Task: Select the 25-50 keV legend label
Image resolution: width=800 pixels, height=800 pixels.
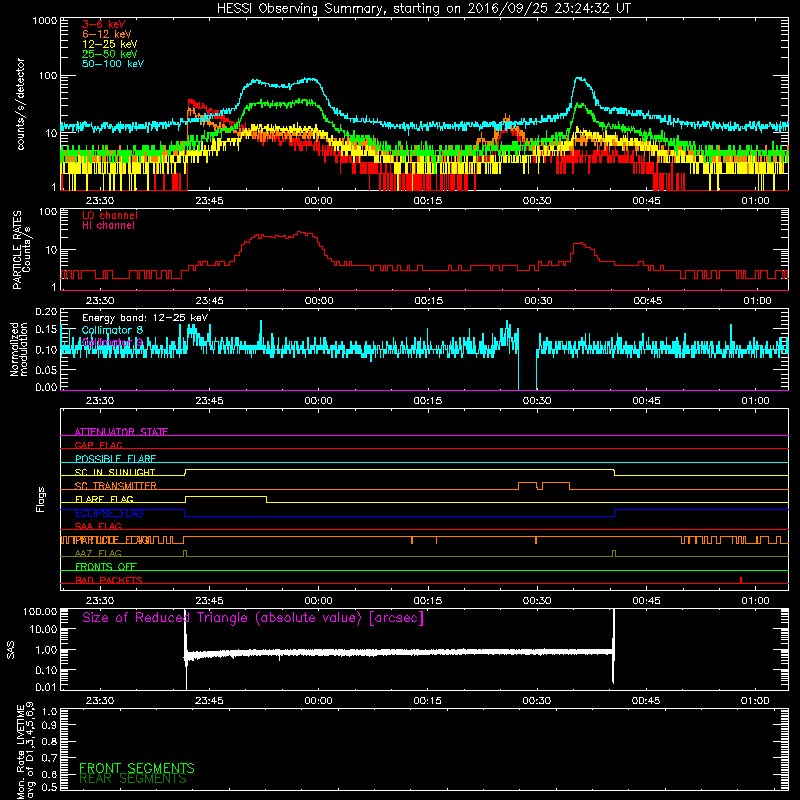Action: [x=110, y=54]
